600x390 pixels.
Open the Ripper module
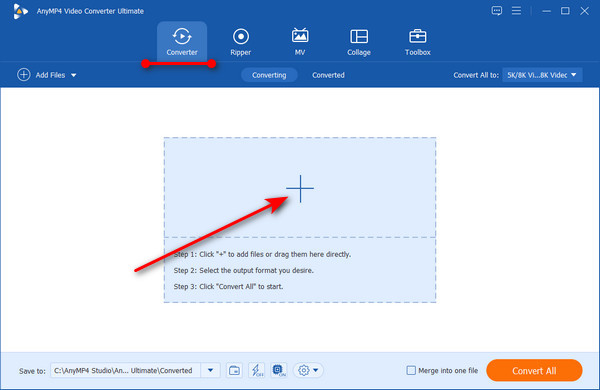[241, 42]
